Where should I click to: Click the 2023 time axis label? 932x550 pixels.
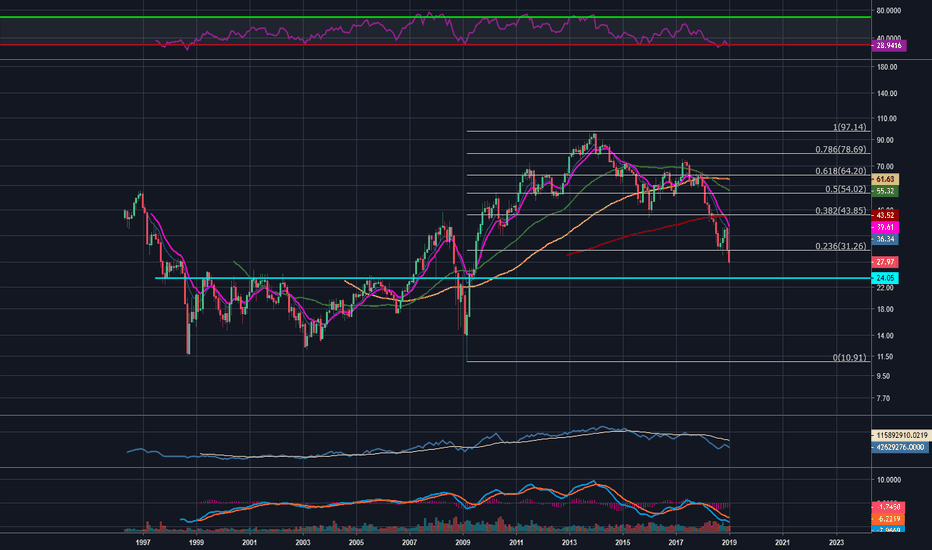click(x=836, y=542)
